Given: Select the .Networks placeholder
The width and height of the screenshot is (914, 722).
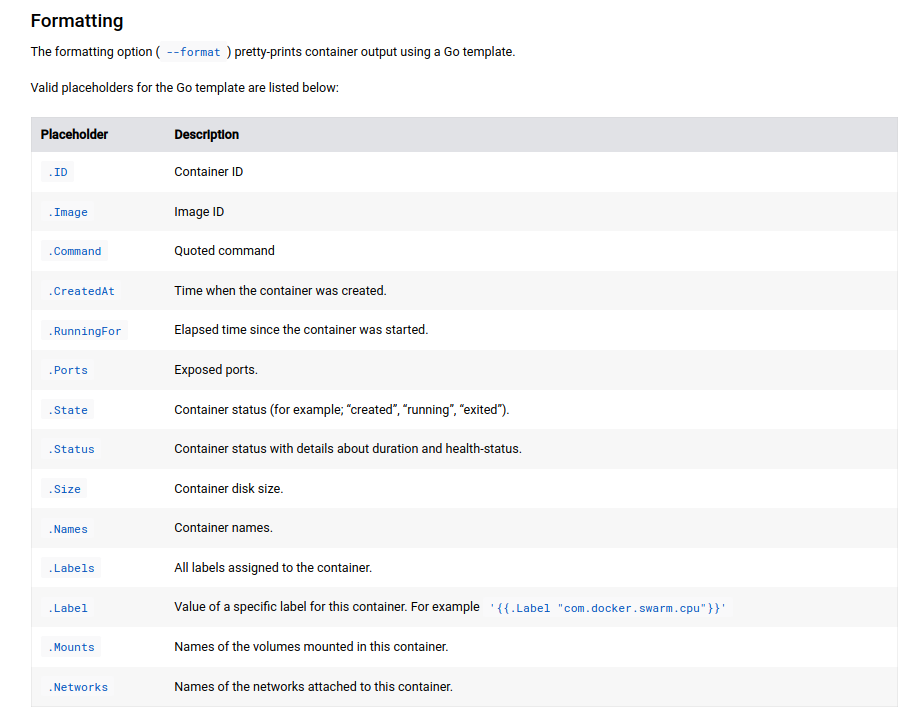Looking at the screenshot, I should coord(78,688).
